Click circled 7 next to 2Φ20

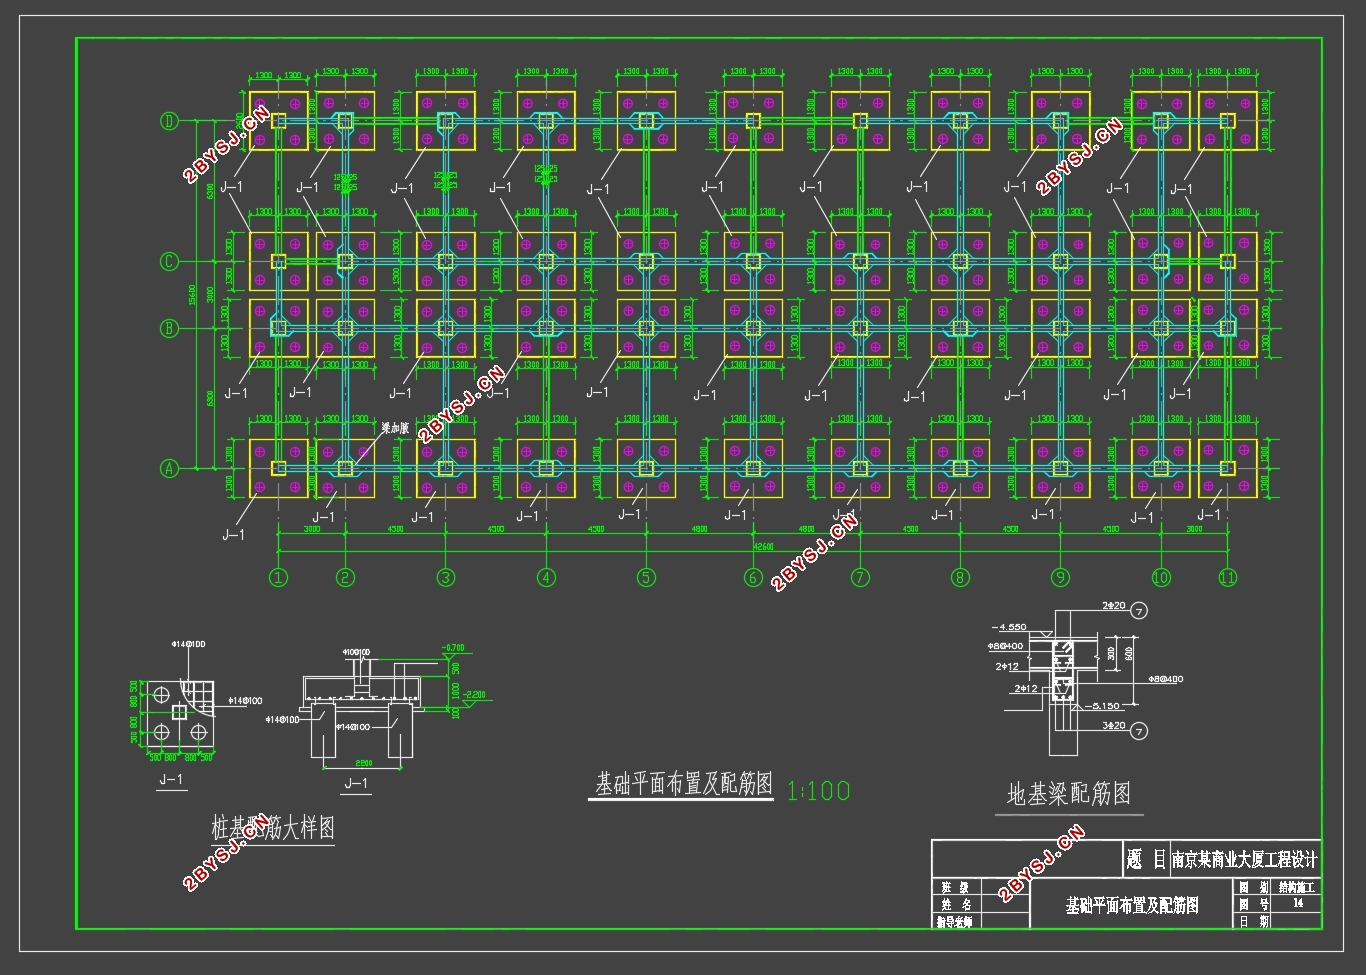tap(1139, 610)
